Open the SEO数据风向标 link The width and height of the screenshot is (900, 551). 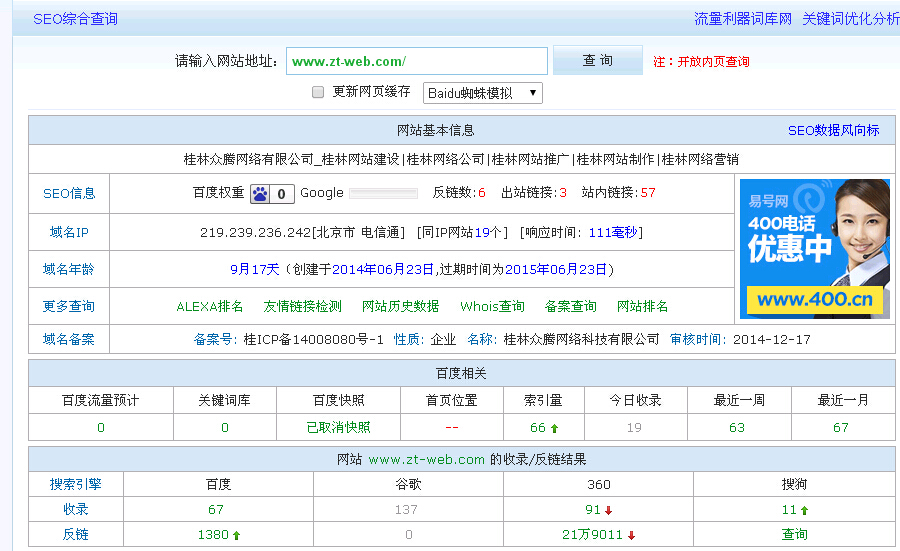click(x=833, y=130)
